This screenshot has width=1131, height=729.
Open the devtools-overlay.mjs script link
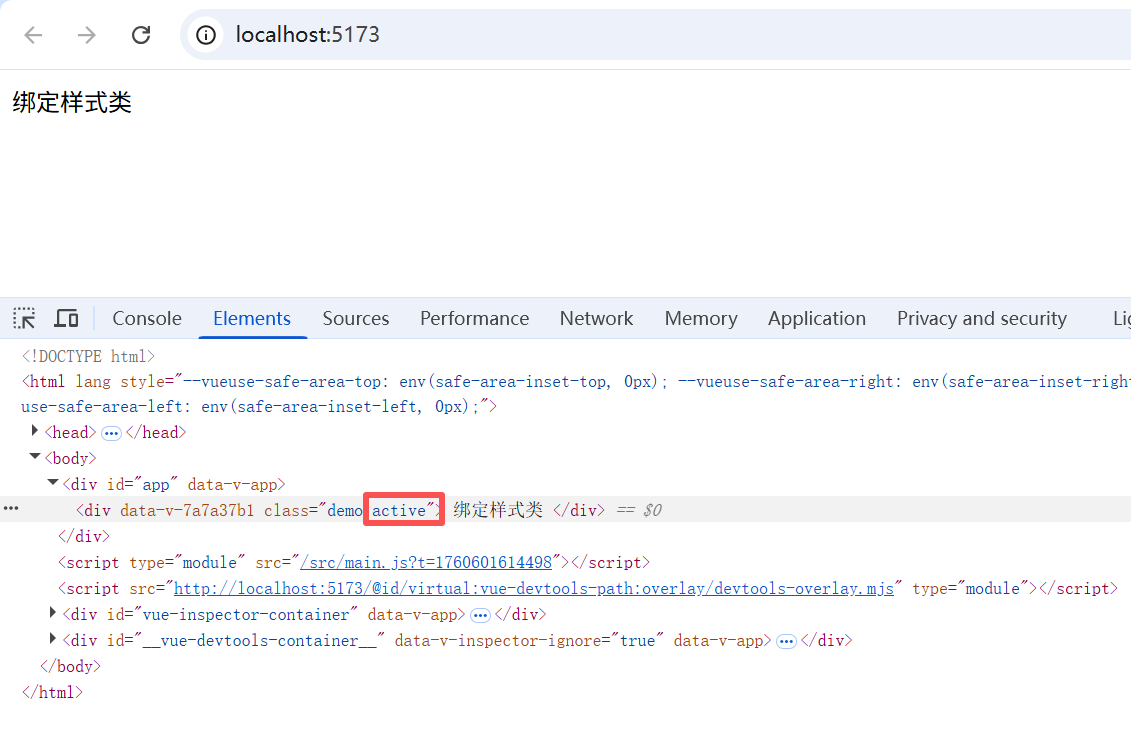point(534,588)
